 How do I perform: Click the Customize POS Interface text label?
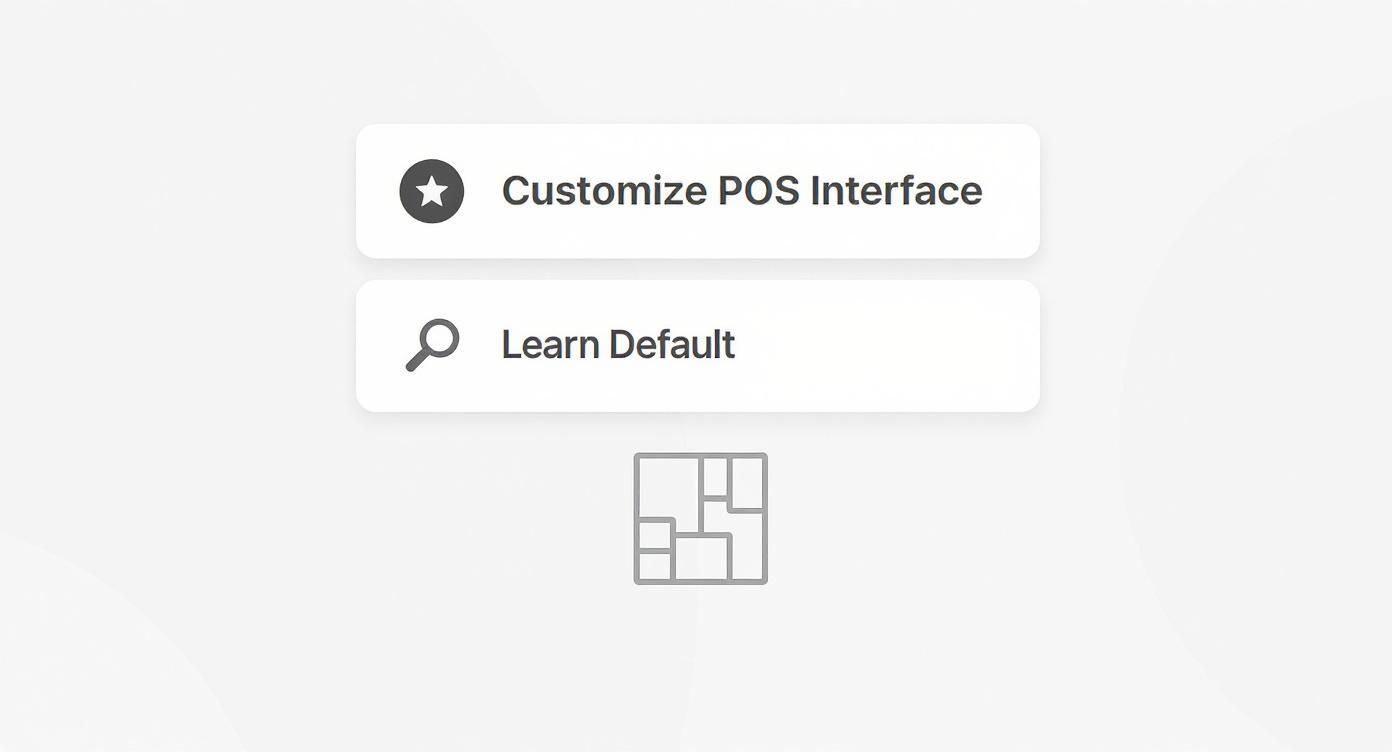click(x=743, y=190)
